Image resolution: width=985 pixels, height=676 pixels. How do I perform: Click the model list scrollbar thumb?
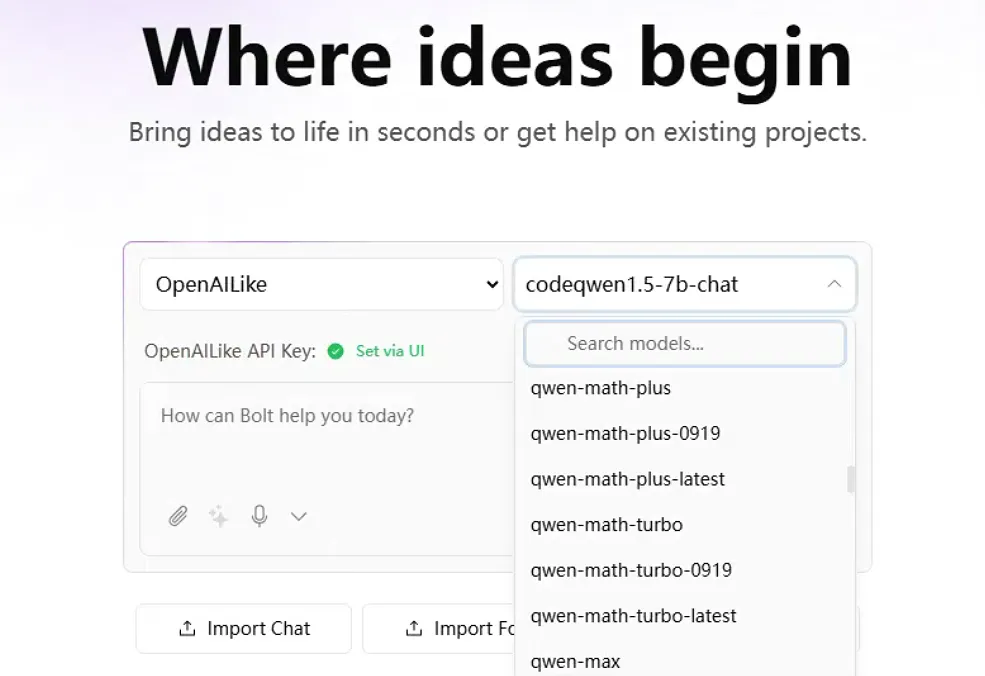click(x=851, y=479)
